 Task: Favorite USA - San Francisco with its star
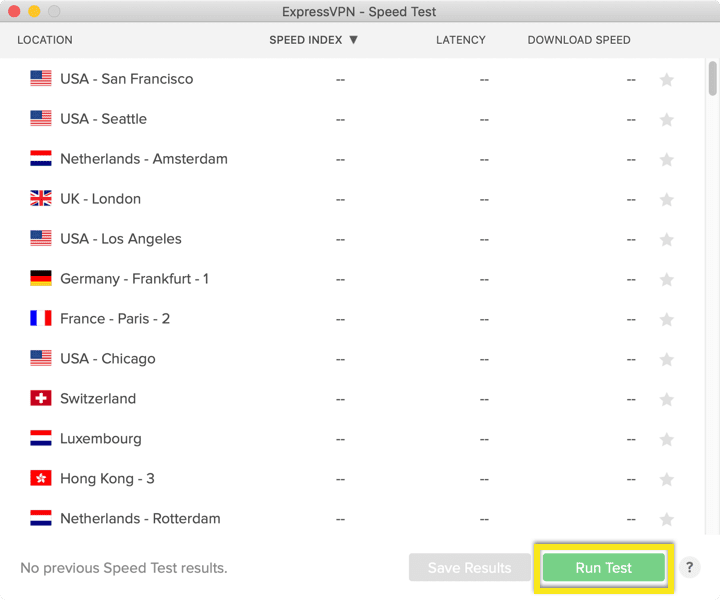667,80
